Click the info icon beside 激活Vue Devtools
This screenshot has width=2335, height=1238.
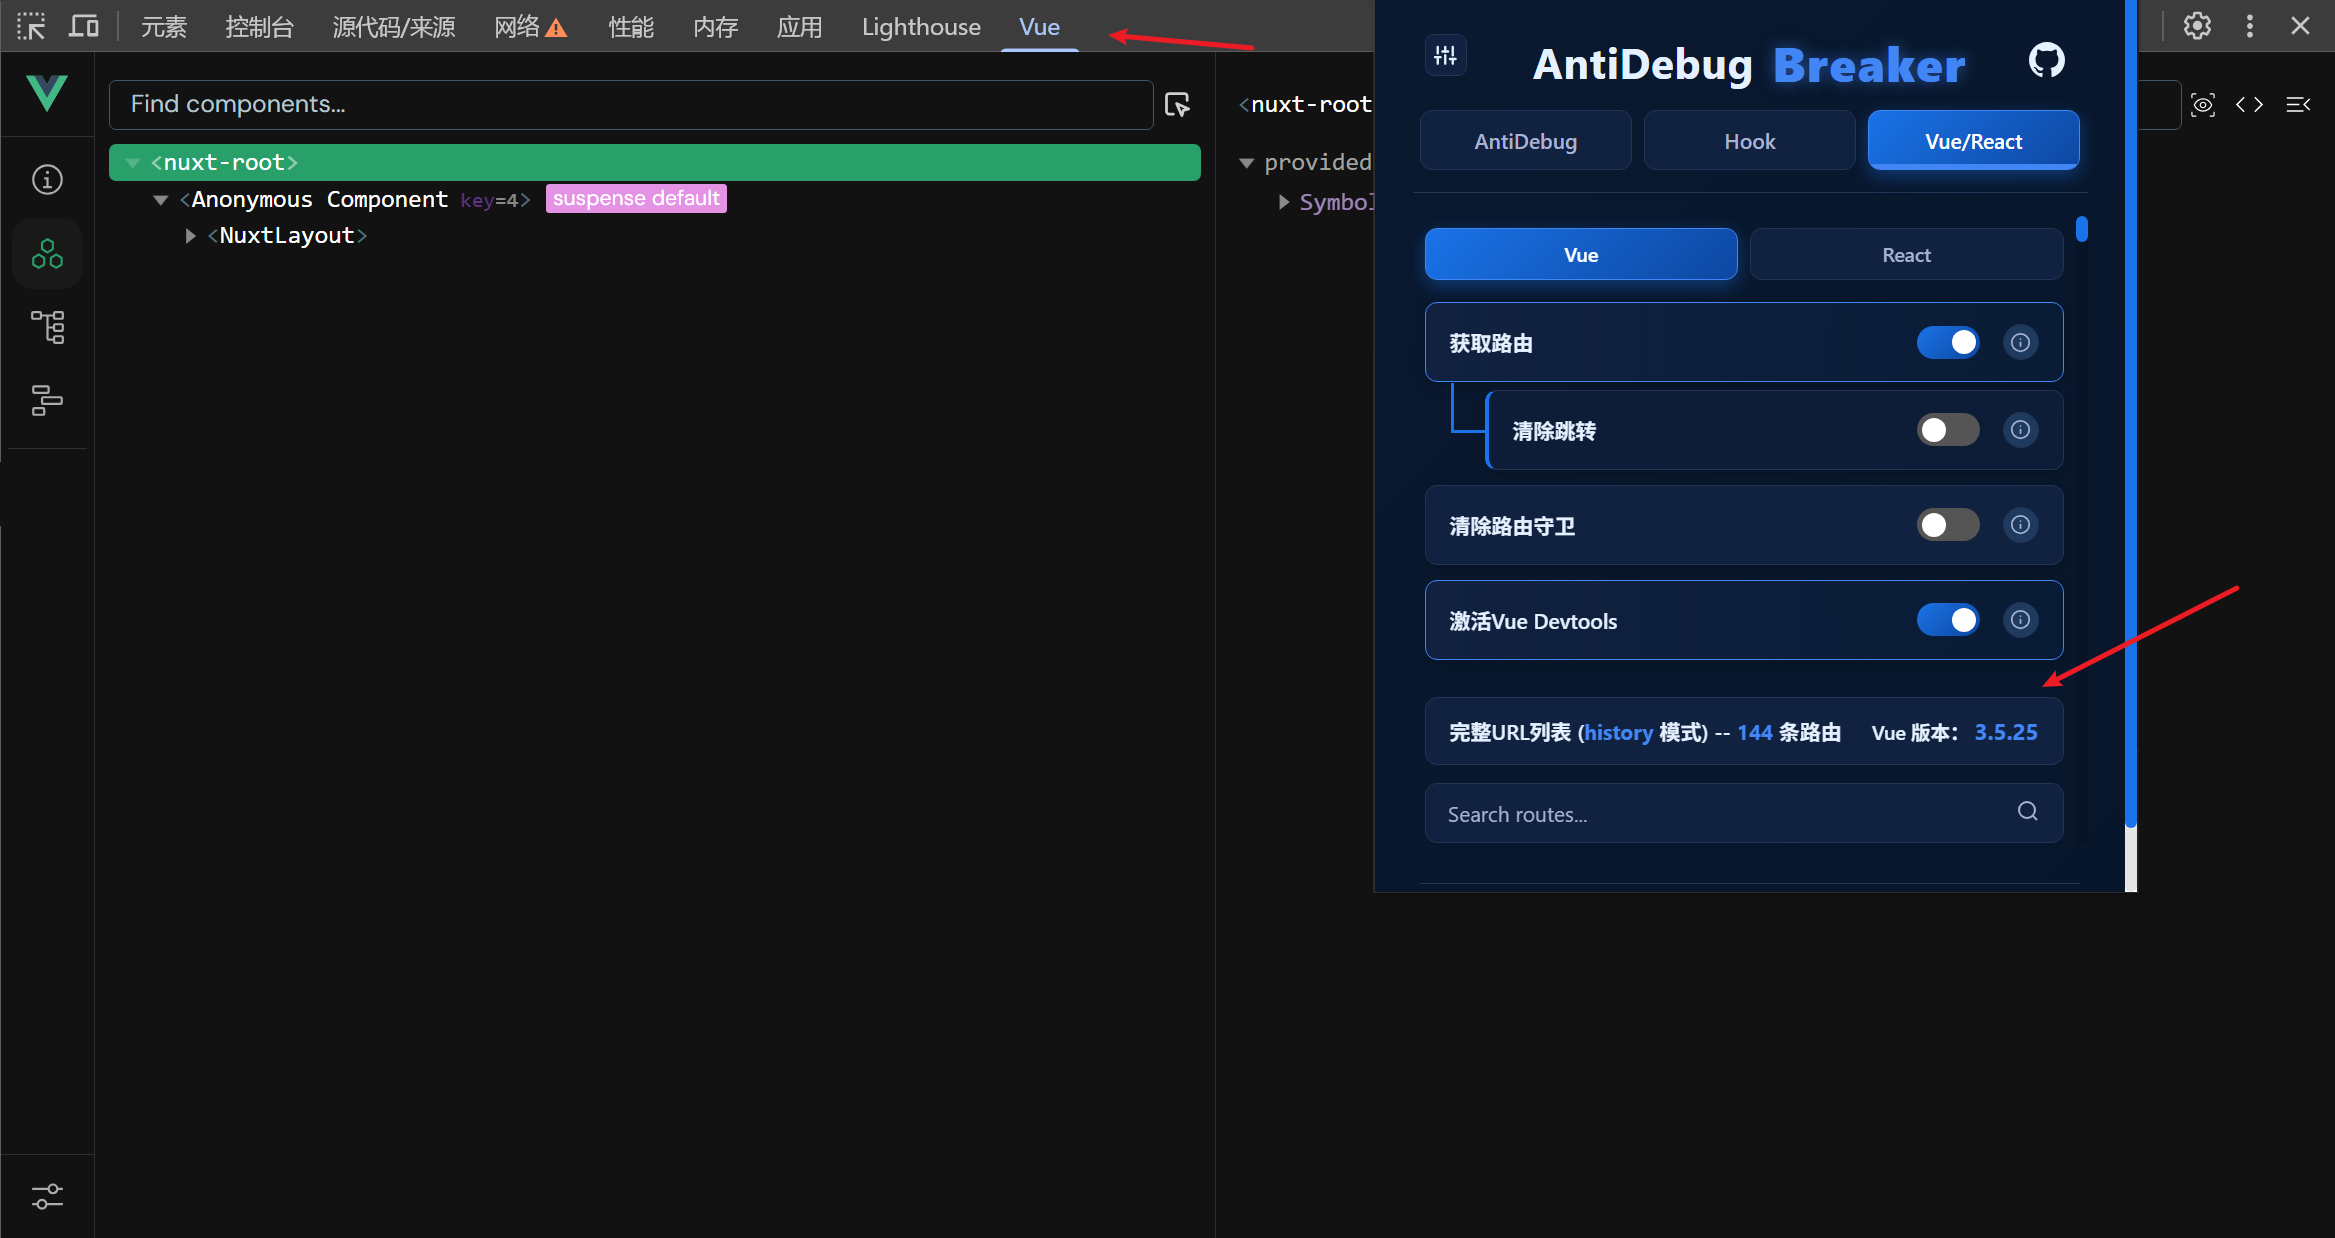coord(2020,620)
